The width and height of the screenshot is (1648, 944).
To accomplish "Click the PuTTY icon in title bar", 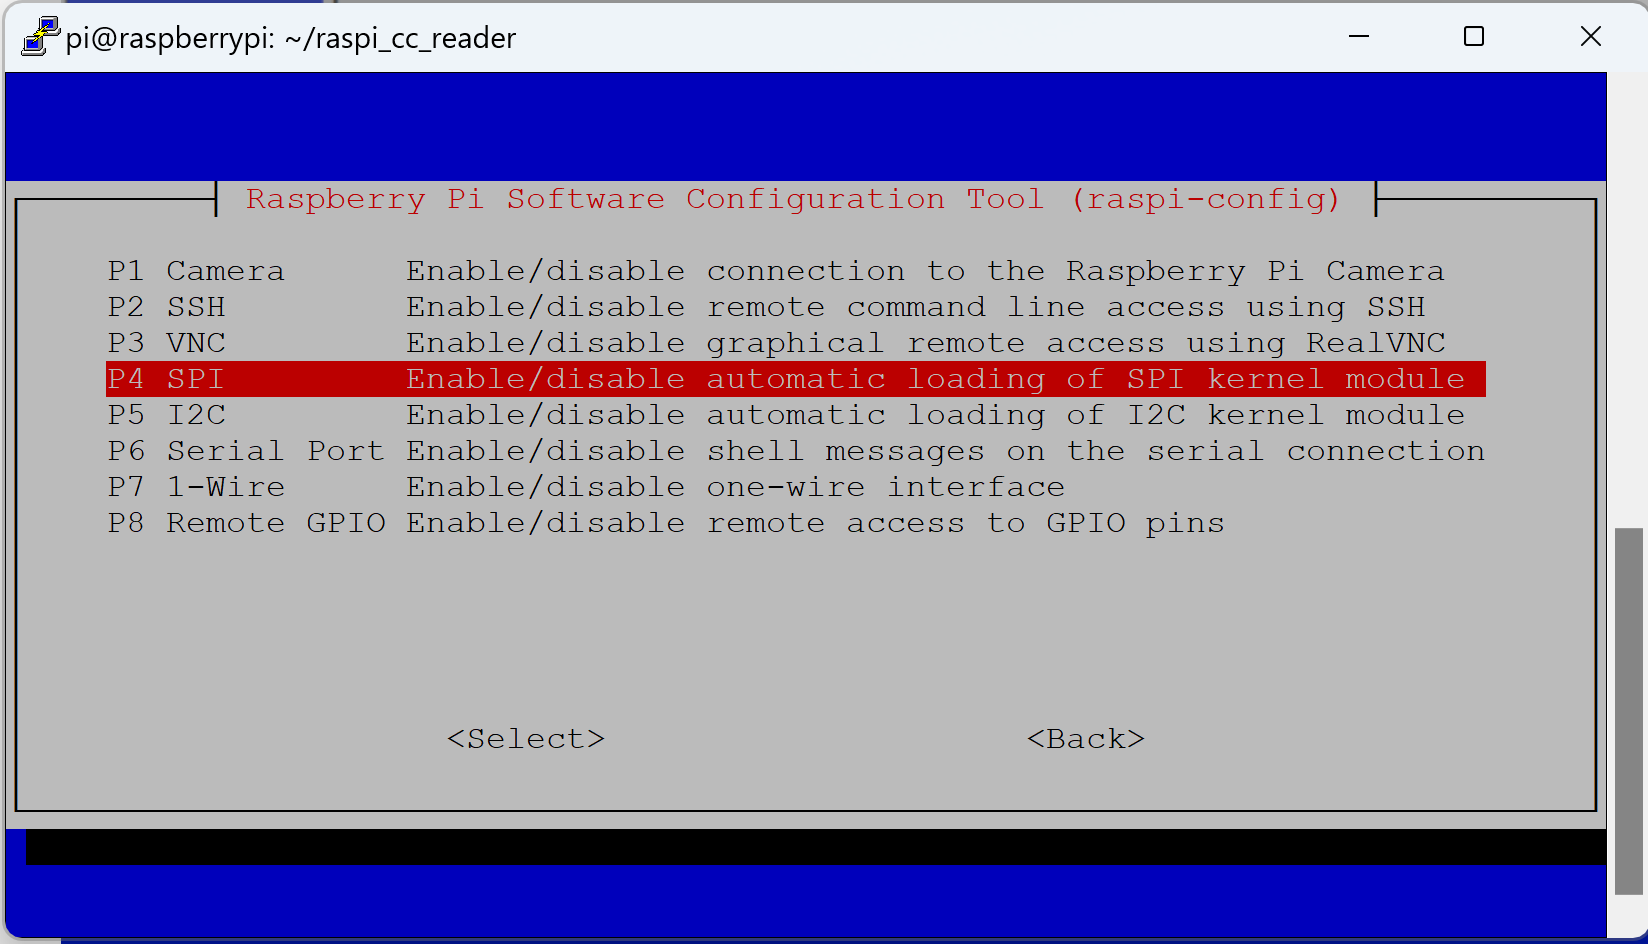I will click(x=39, y=37).
